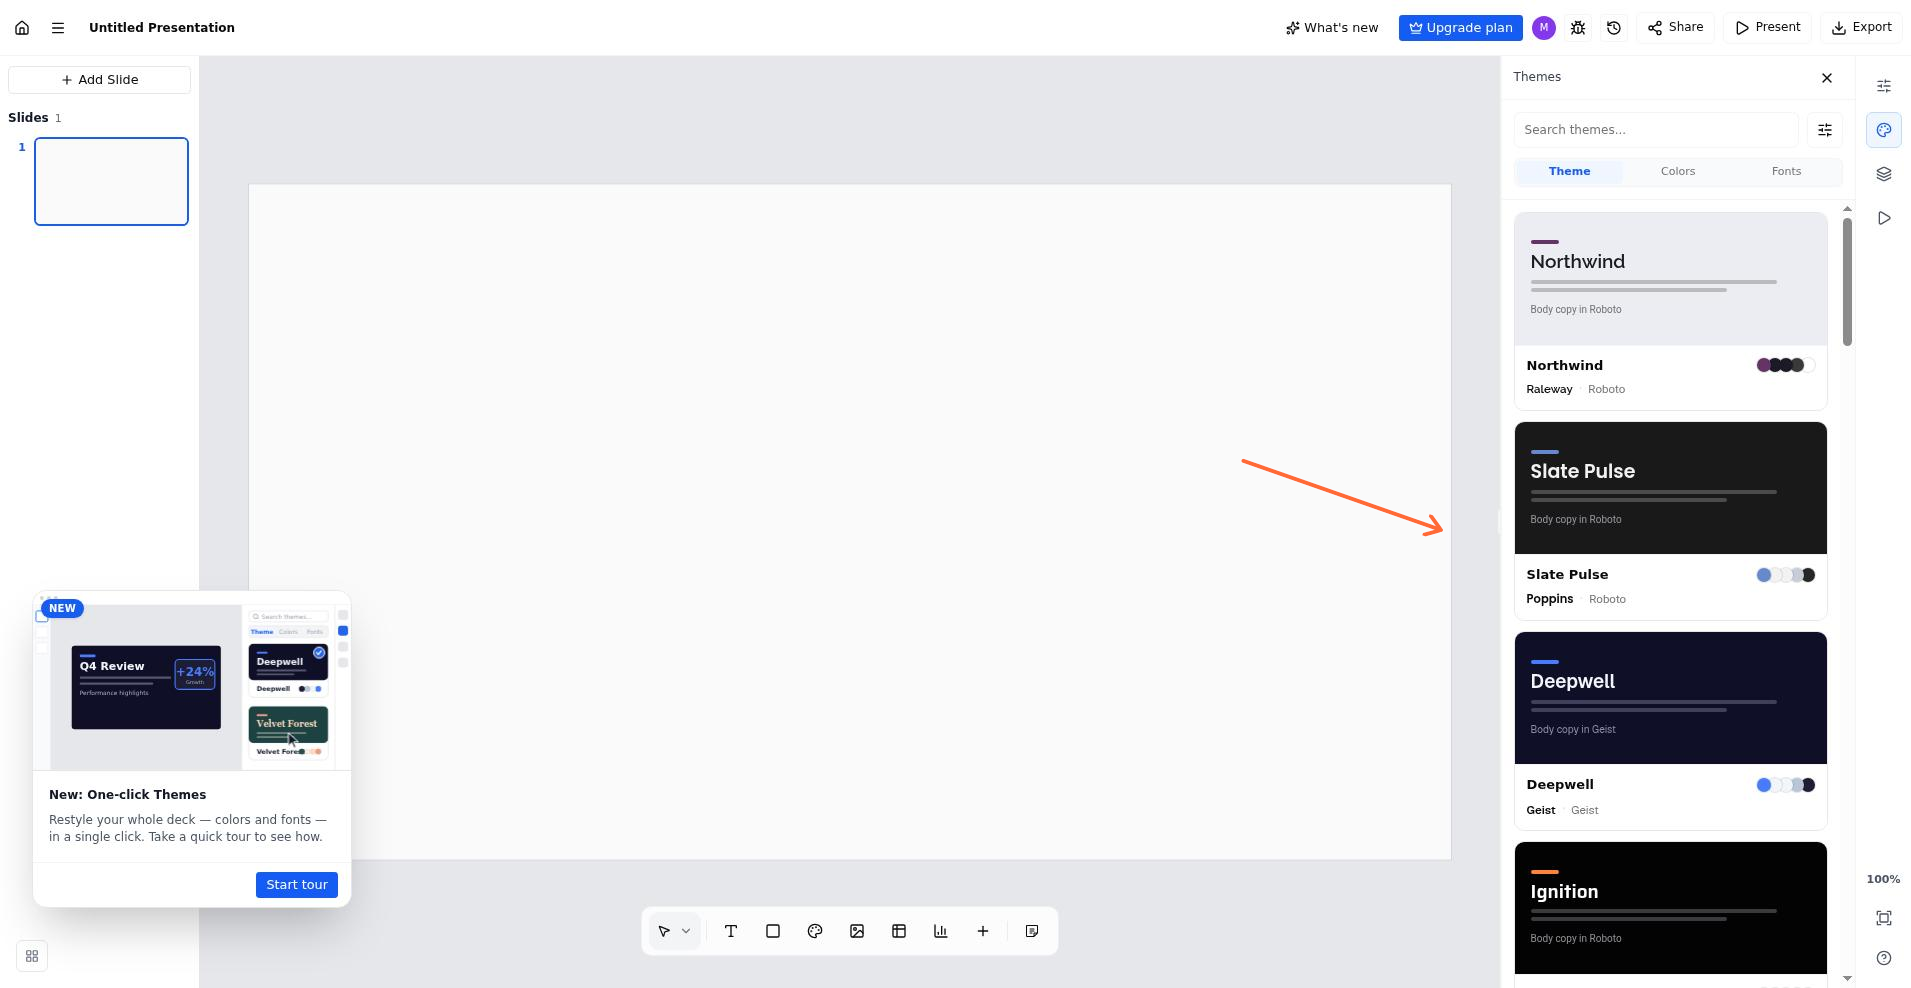This screenshot has width=1911, height=988.
Task: Click the 100% zoom level
Action: pos(1883,879)
